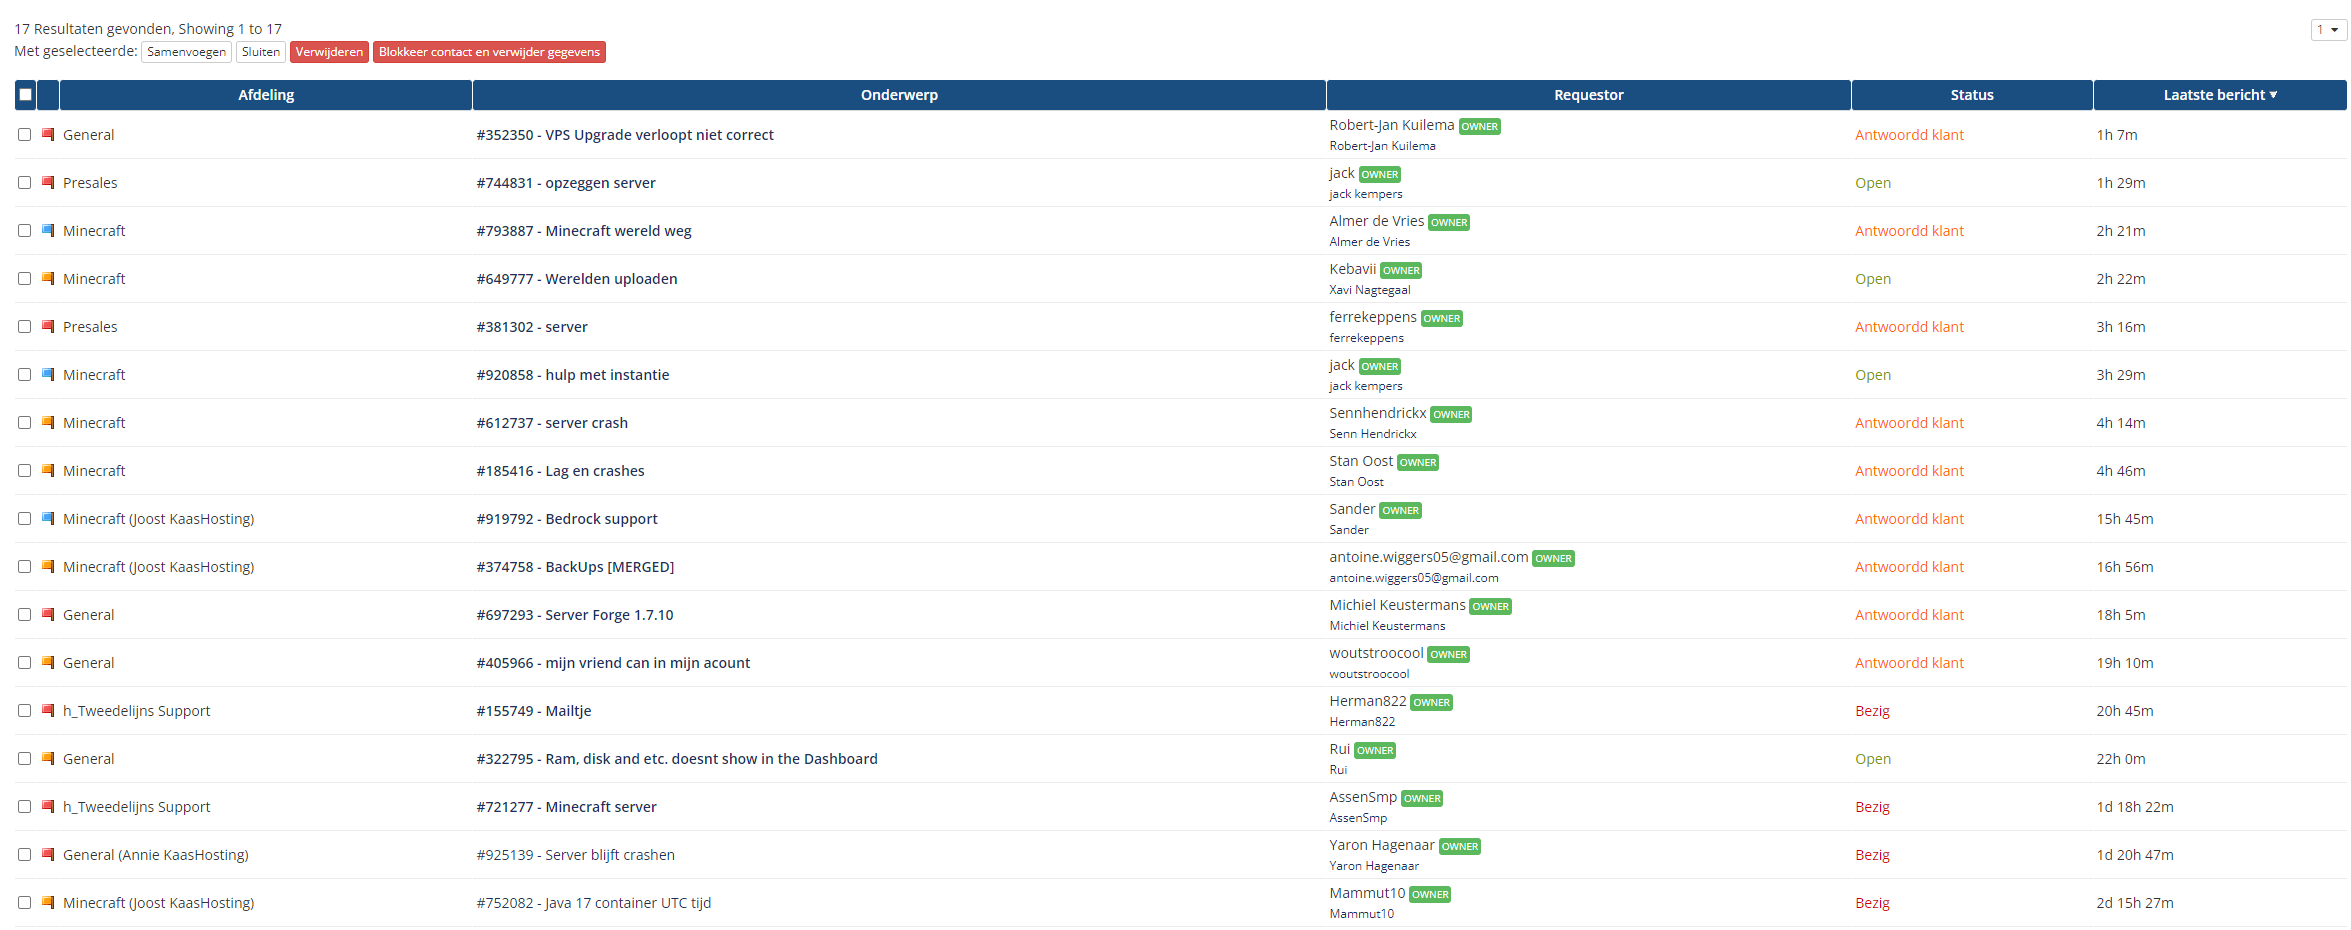Click the OWNER badge next to Robert-Jan Kuilema
This screenshot has width=2351, height=930.
point(1479,127)
